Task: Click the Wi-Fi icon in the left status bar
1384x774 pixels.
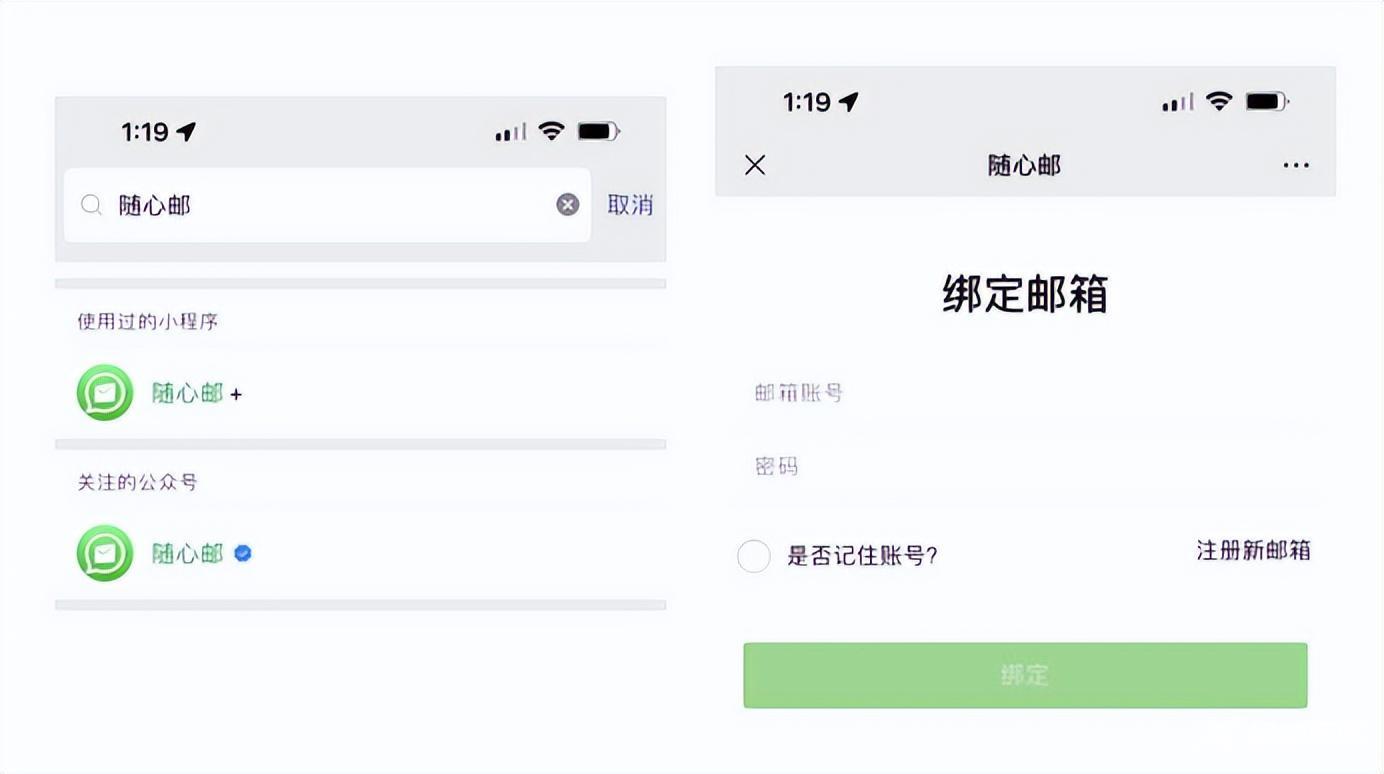Action: coord(551,131)
